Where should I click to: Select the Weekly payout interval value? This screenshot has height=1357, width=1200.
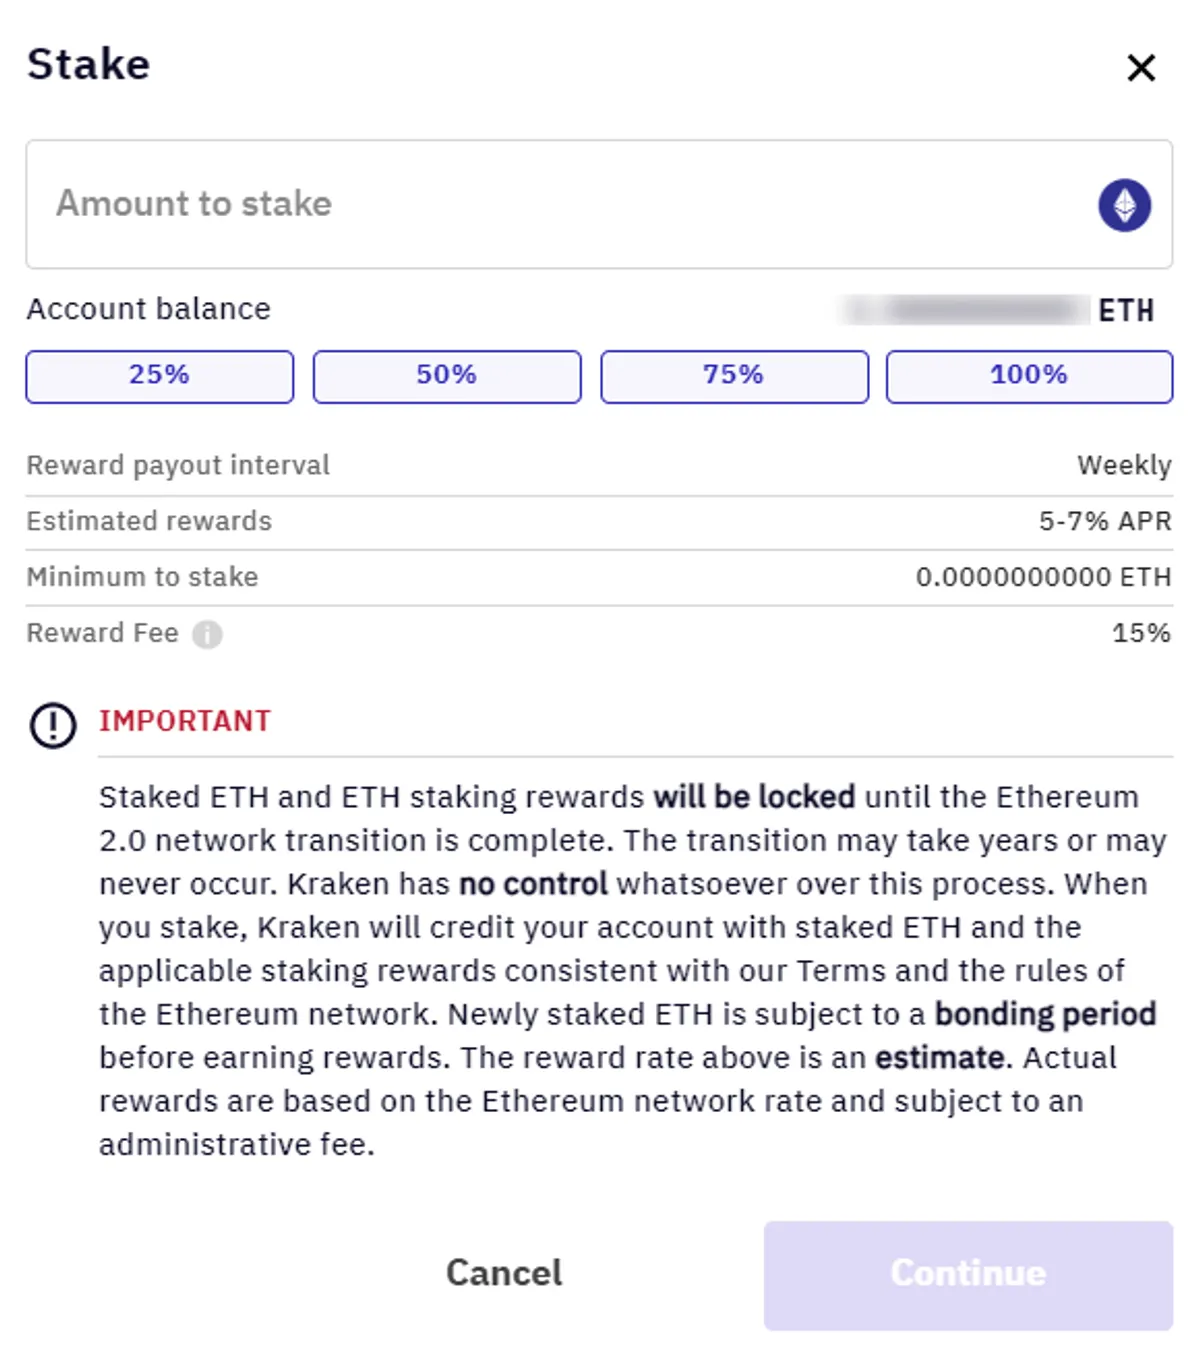tap(1124, 466)
